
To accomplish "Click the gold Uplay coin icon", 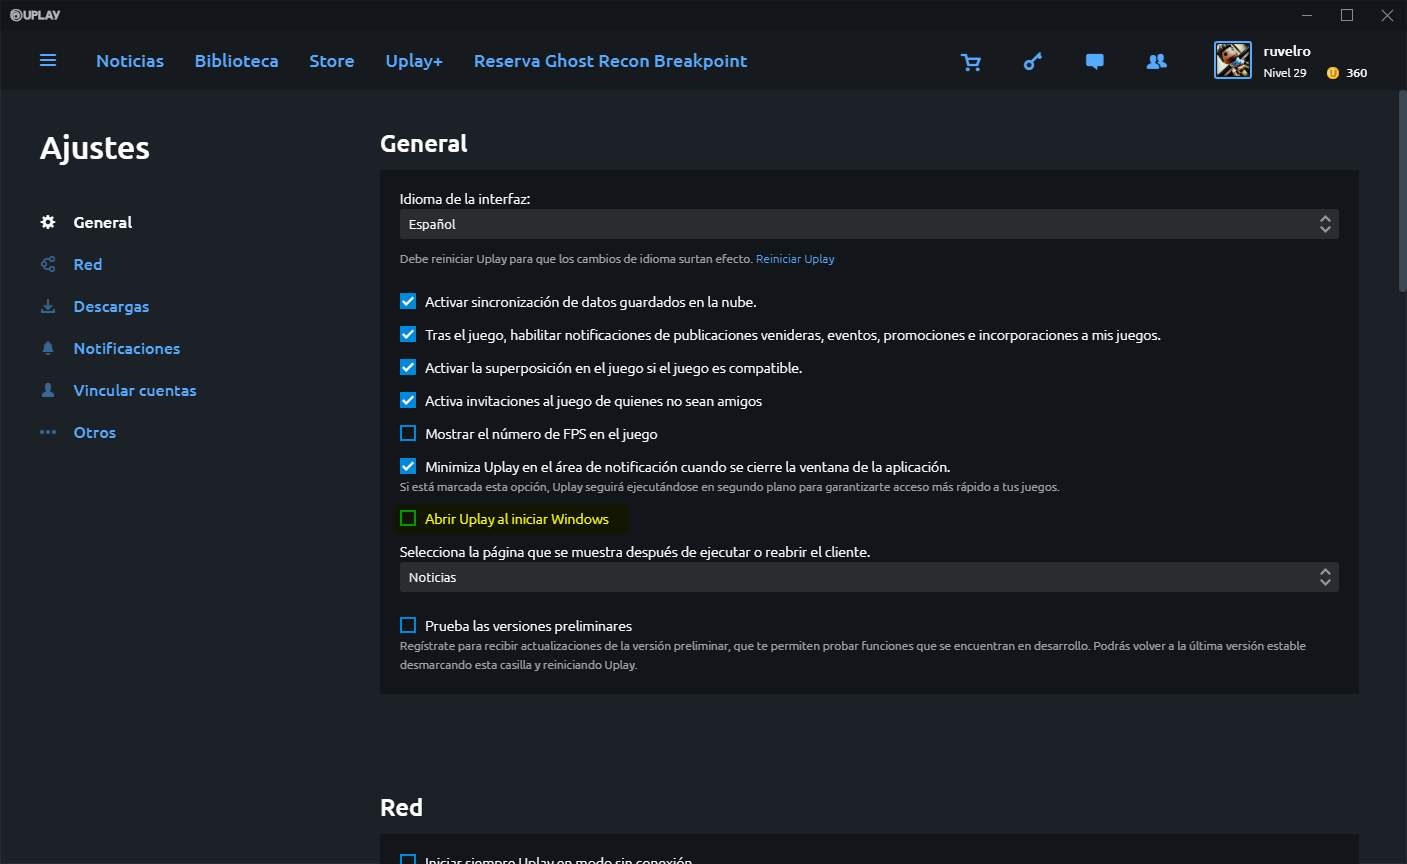I will (x=1332, y=73).
